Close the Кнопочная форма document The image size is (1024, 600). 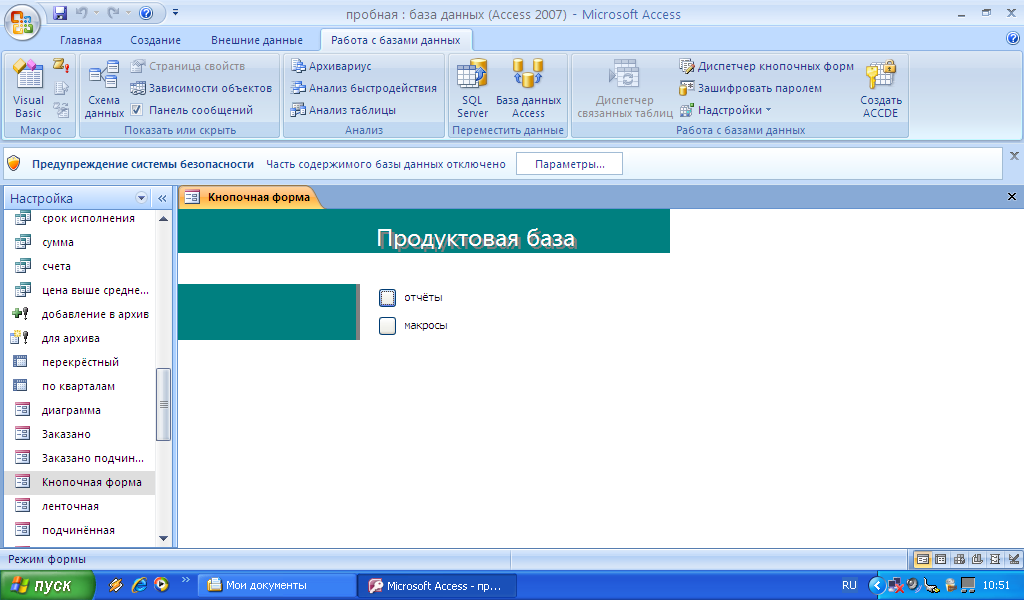point(1012,197)
